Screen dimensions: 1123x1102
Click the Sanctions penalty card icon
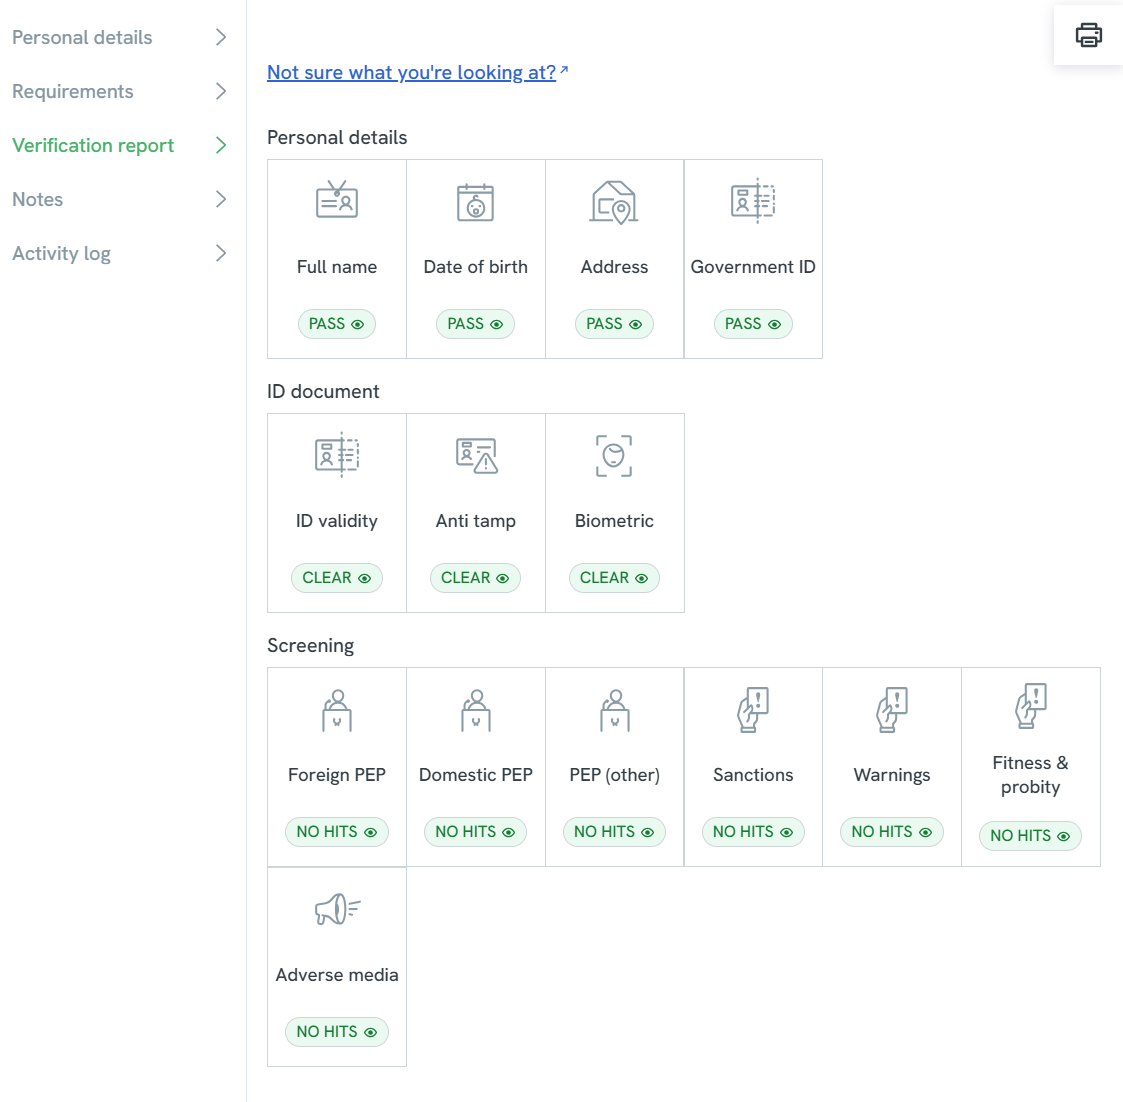pos(753,710)
